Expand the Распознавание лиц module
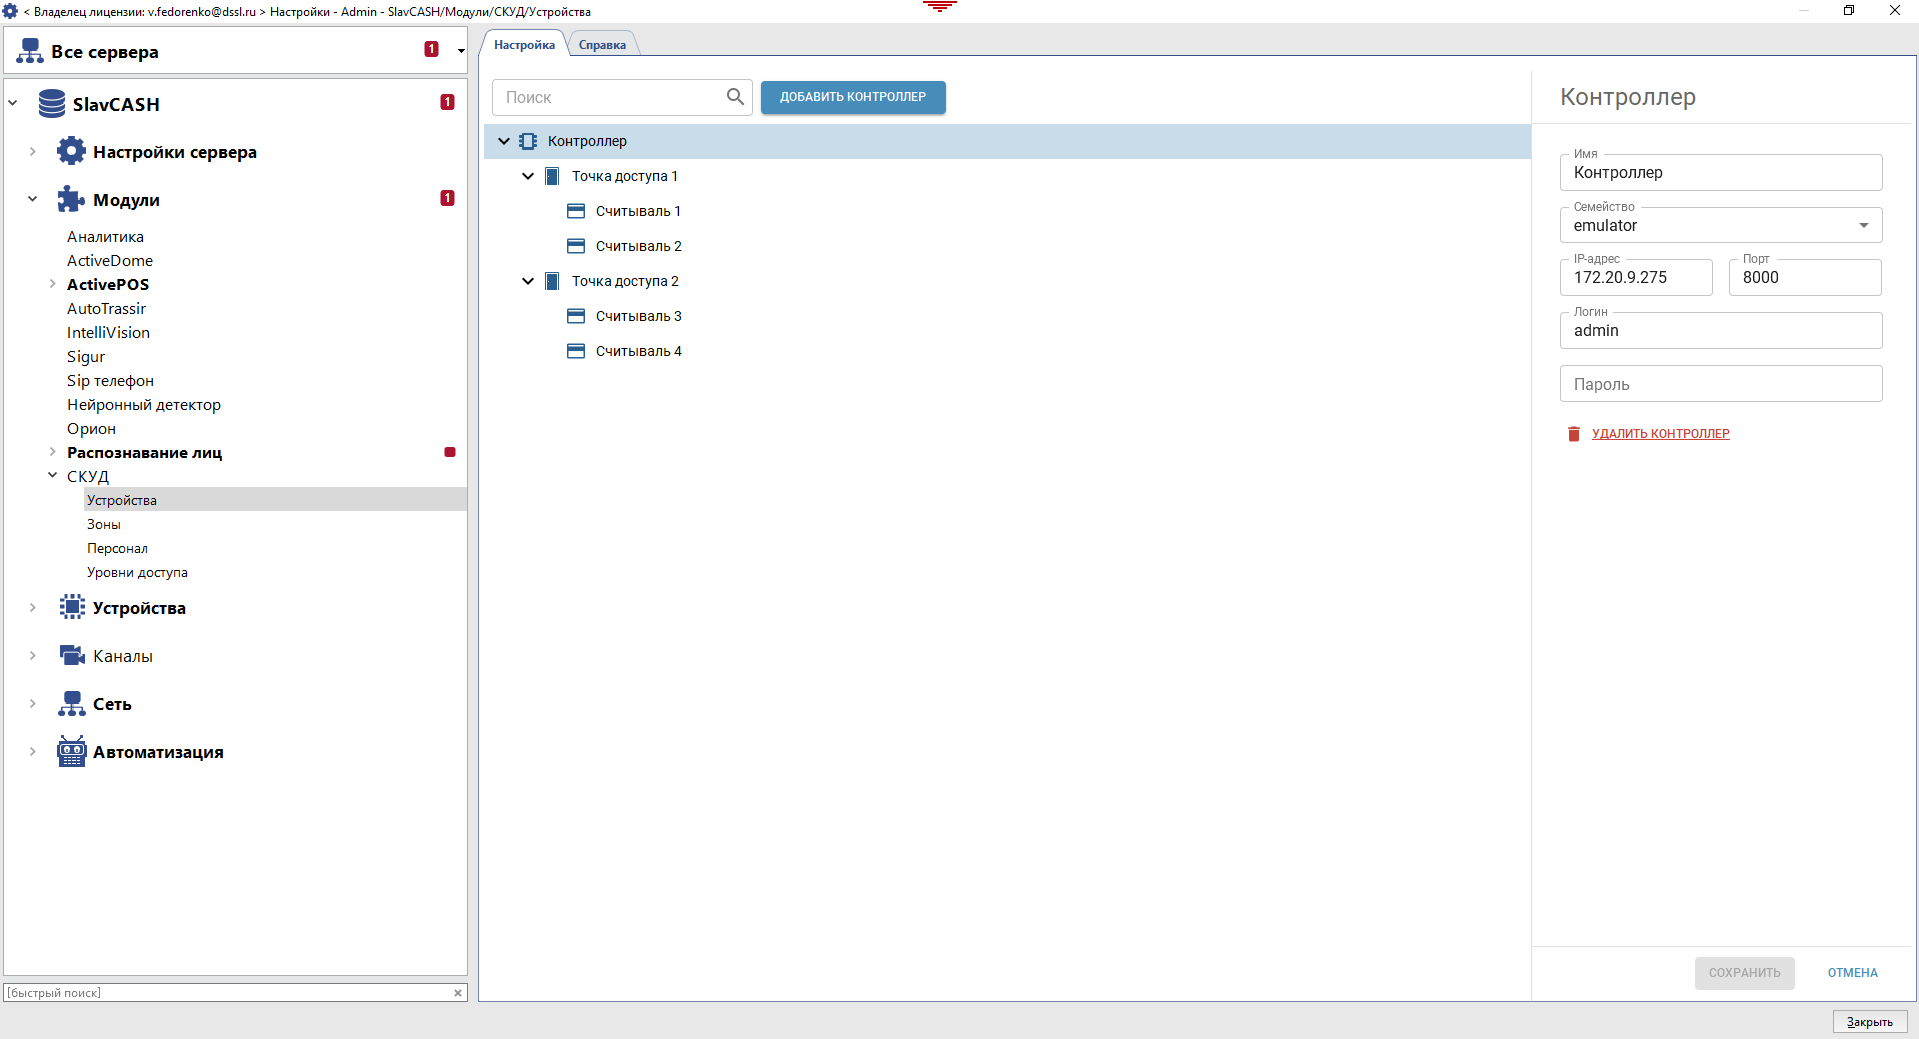 (x=53, y=453)
